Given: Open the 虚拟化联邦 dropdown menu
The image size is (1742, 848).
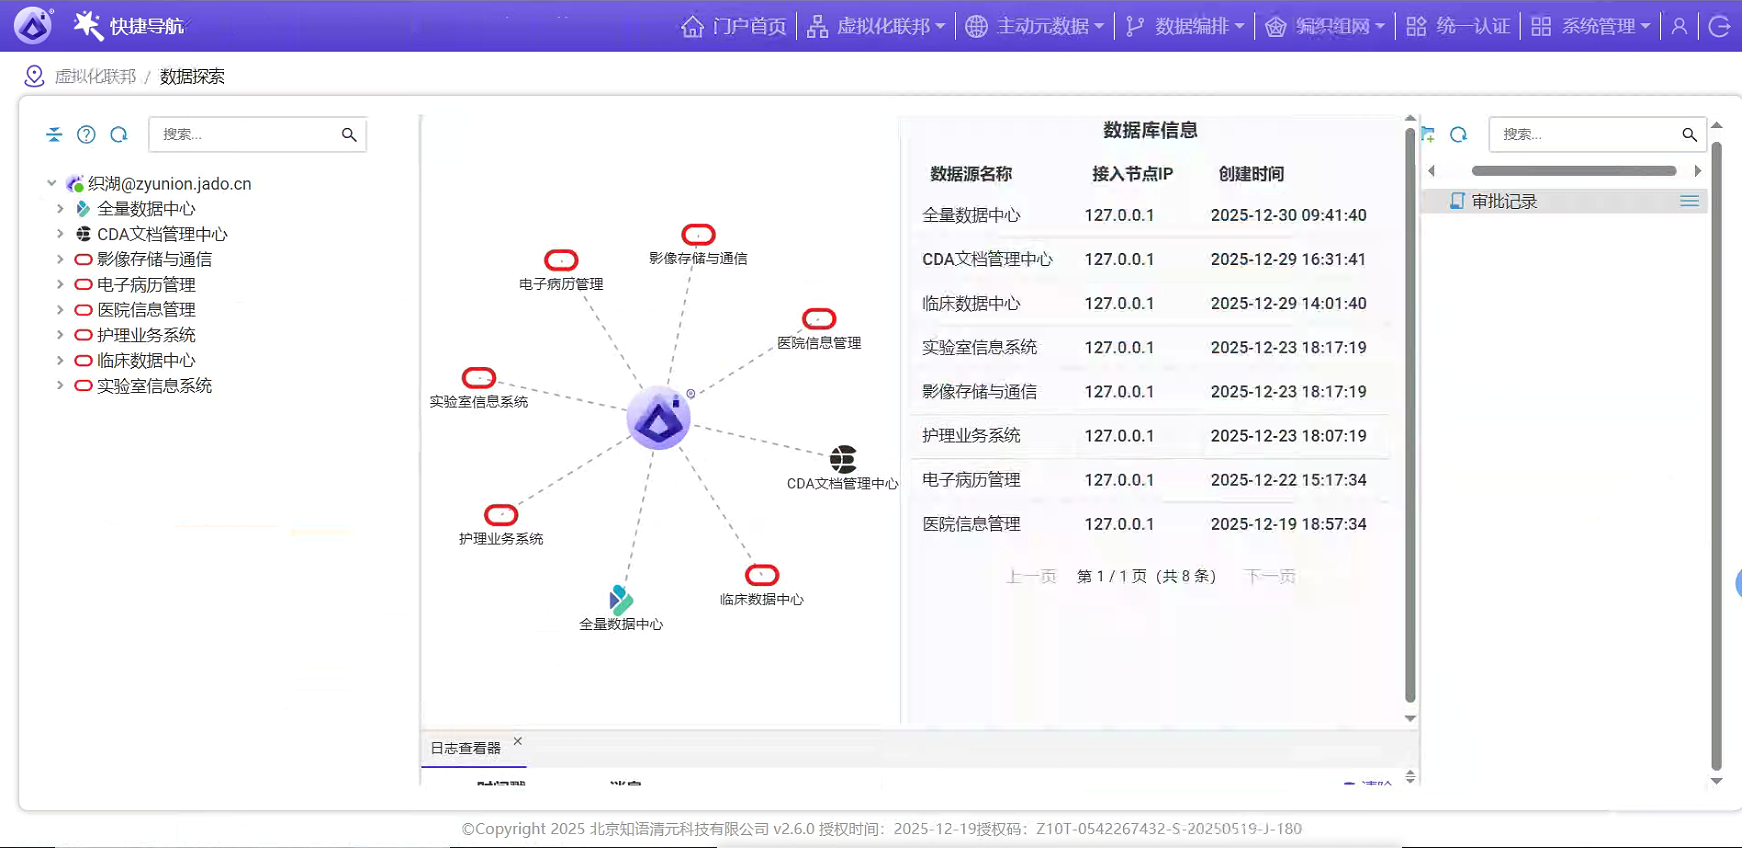Looking at the screenshot, I should [x=876, y=26].
